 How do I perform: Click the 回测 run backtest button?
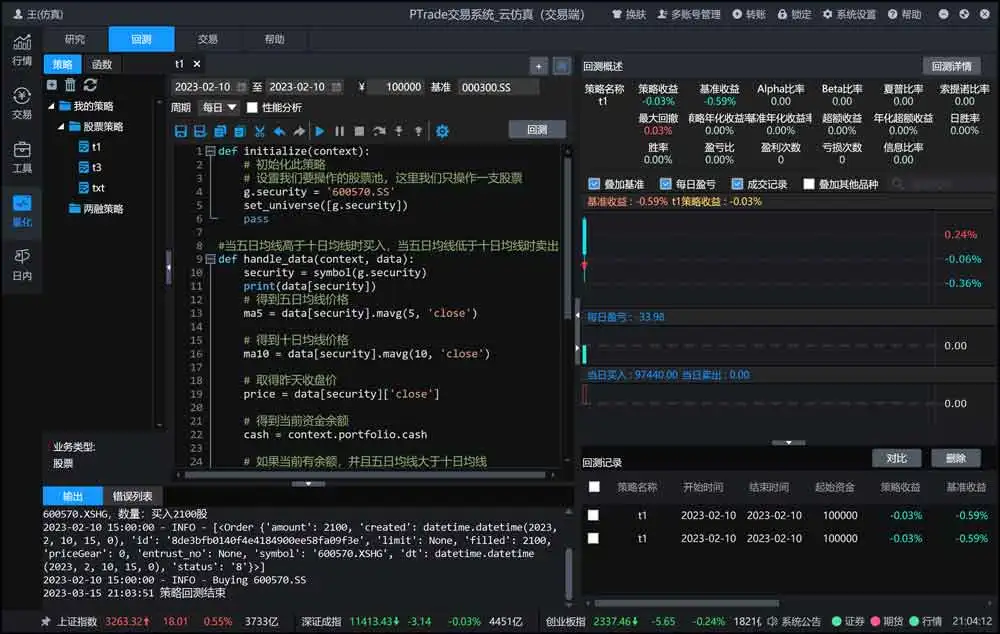click(537, 129)
